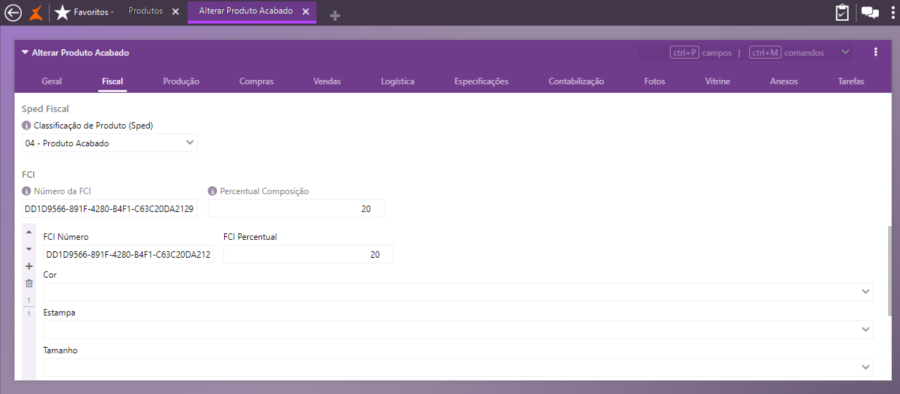Viewport: 900px width, 394px height.
Task: Click the Número da FCI field
Action: pyautogui.click(x=110, y=209)
